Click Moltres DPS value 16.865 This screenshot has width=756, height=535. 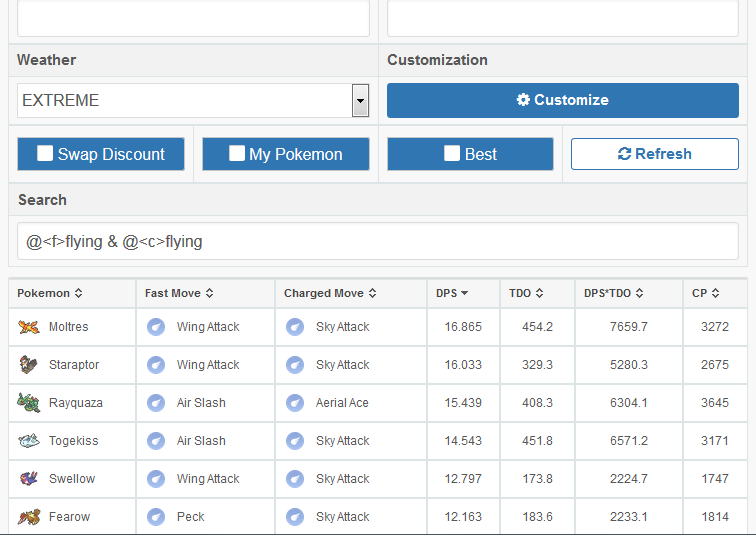click(463, 327)
